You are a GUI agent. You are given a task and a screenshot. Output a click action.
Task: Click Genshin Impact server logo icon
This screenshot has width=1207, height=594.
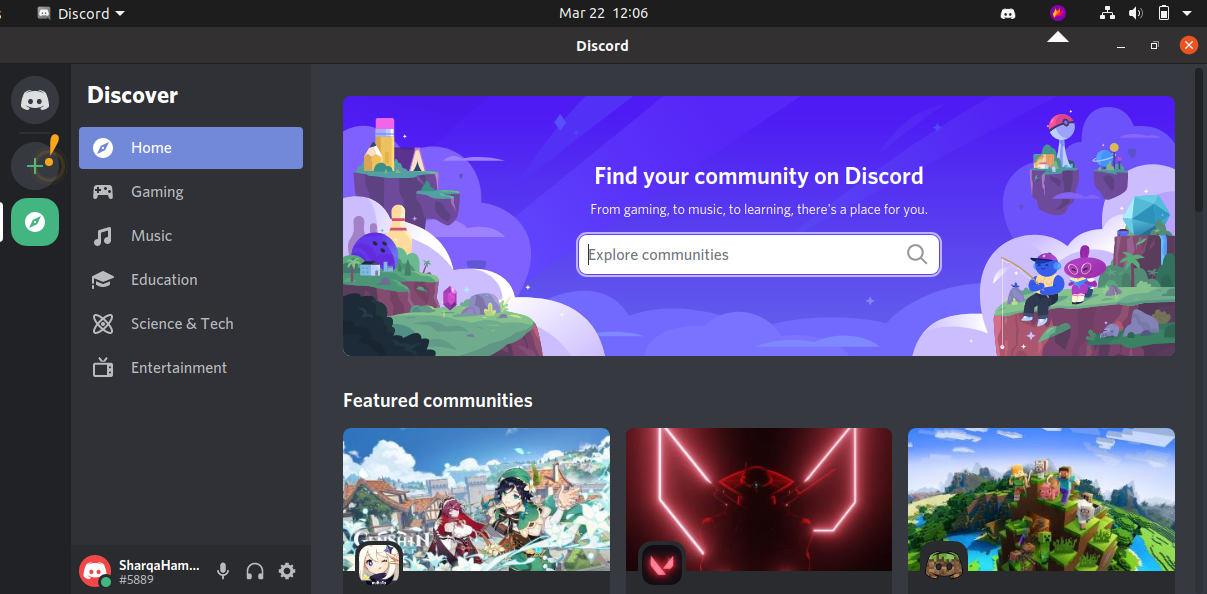[379, 566]
